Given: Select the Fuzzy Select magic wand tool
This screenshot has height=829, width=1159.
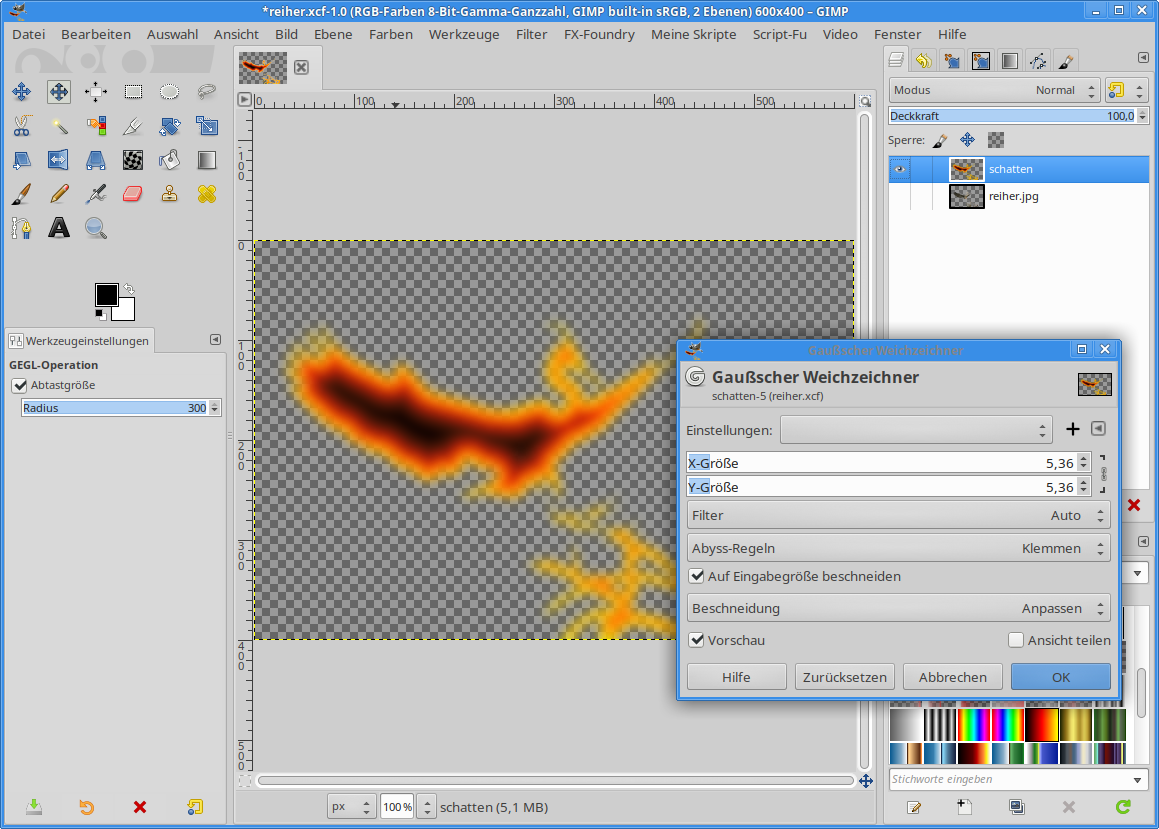Looking at the screenshot, I should (x=59, y=126).
